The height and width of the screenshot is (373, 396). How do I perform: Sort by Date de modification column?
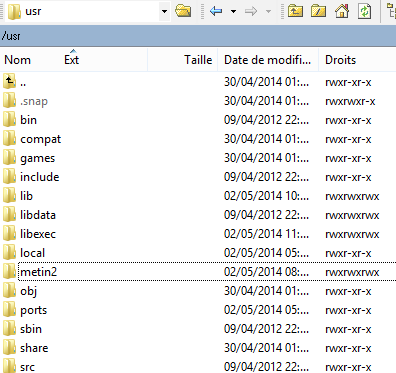[x=267, y=60]
